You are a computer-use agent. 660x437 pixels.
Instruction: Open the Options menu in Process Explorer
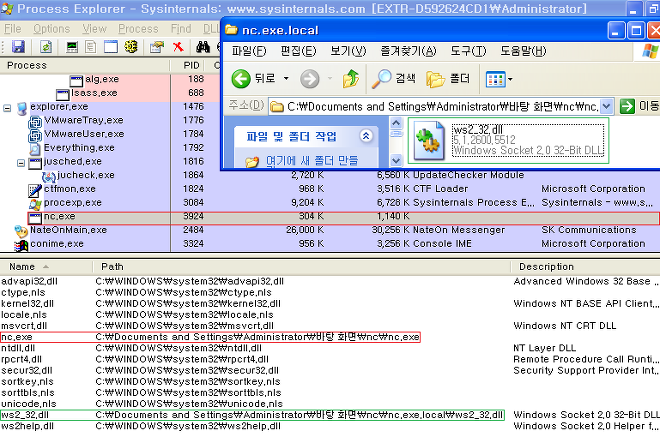pyautogui.click(x=51, y=29)
